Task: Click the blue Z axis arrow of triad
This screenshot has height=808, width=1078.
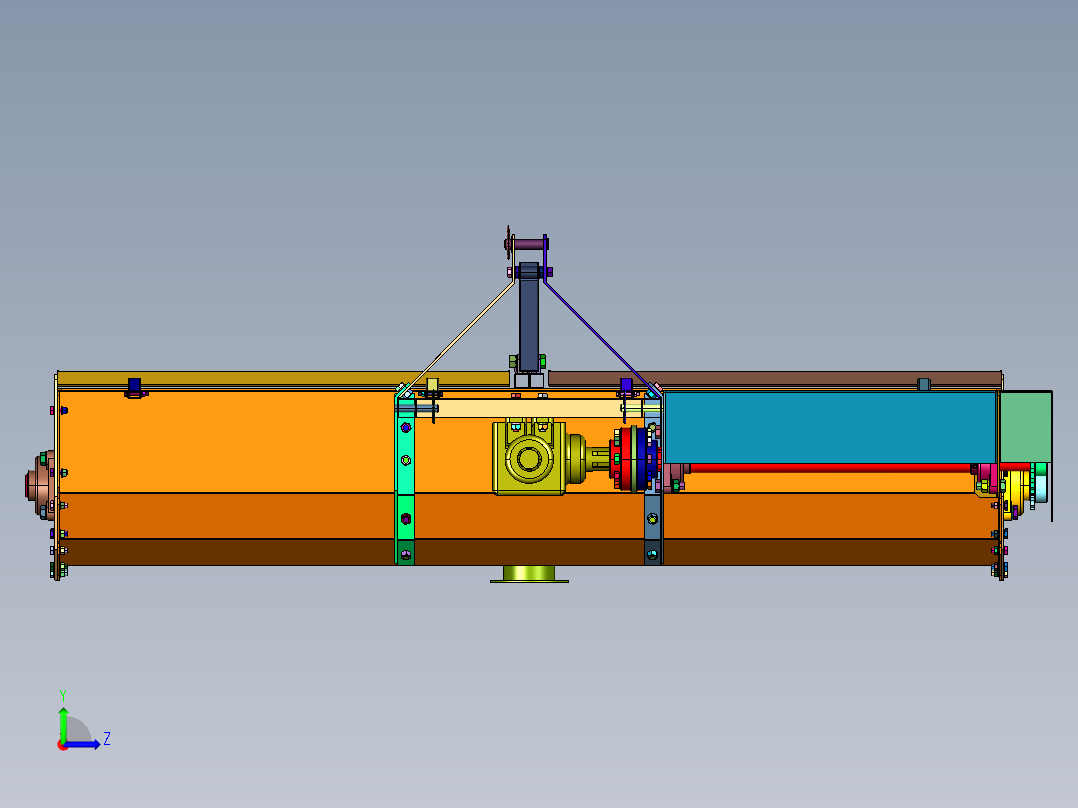Action: point(84,744)
